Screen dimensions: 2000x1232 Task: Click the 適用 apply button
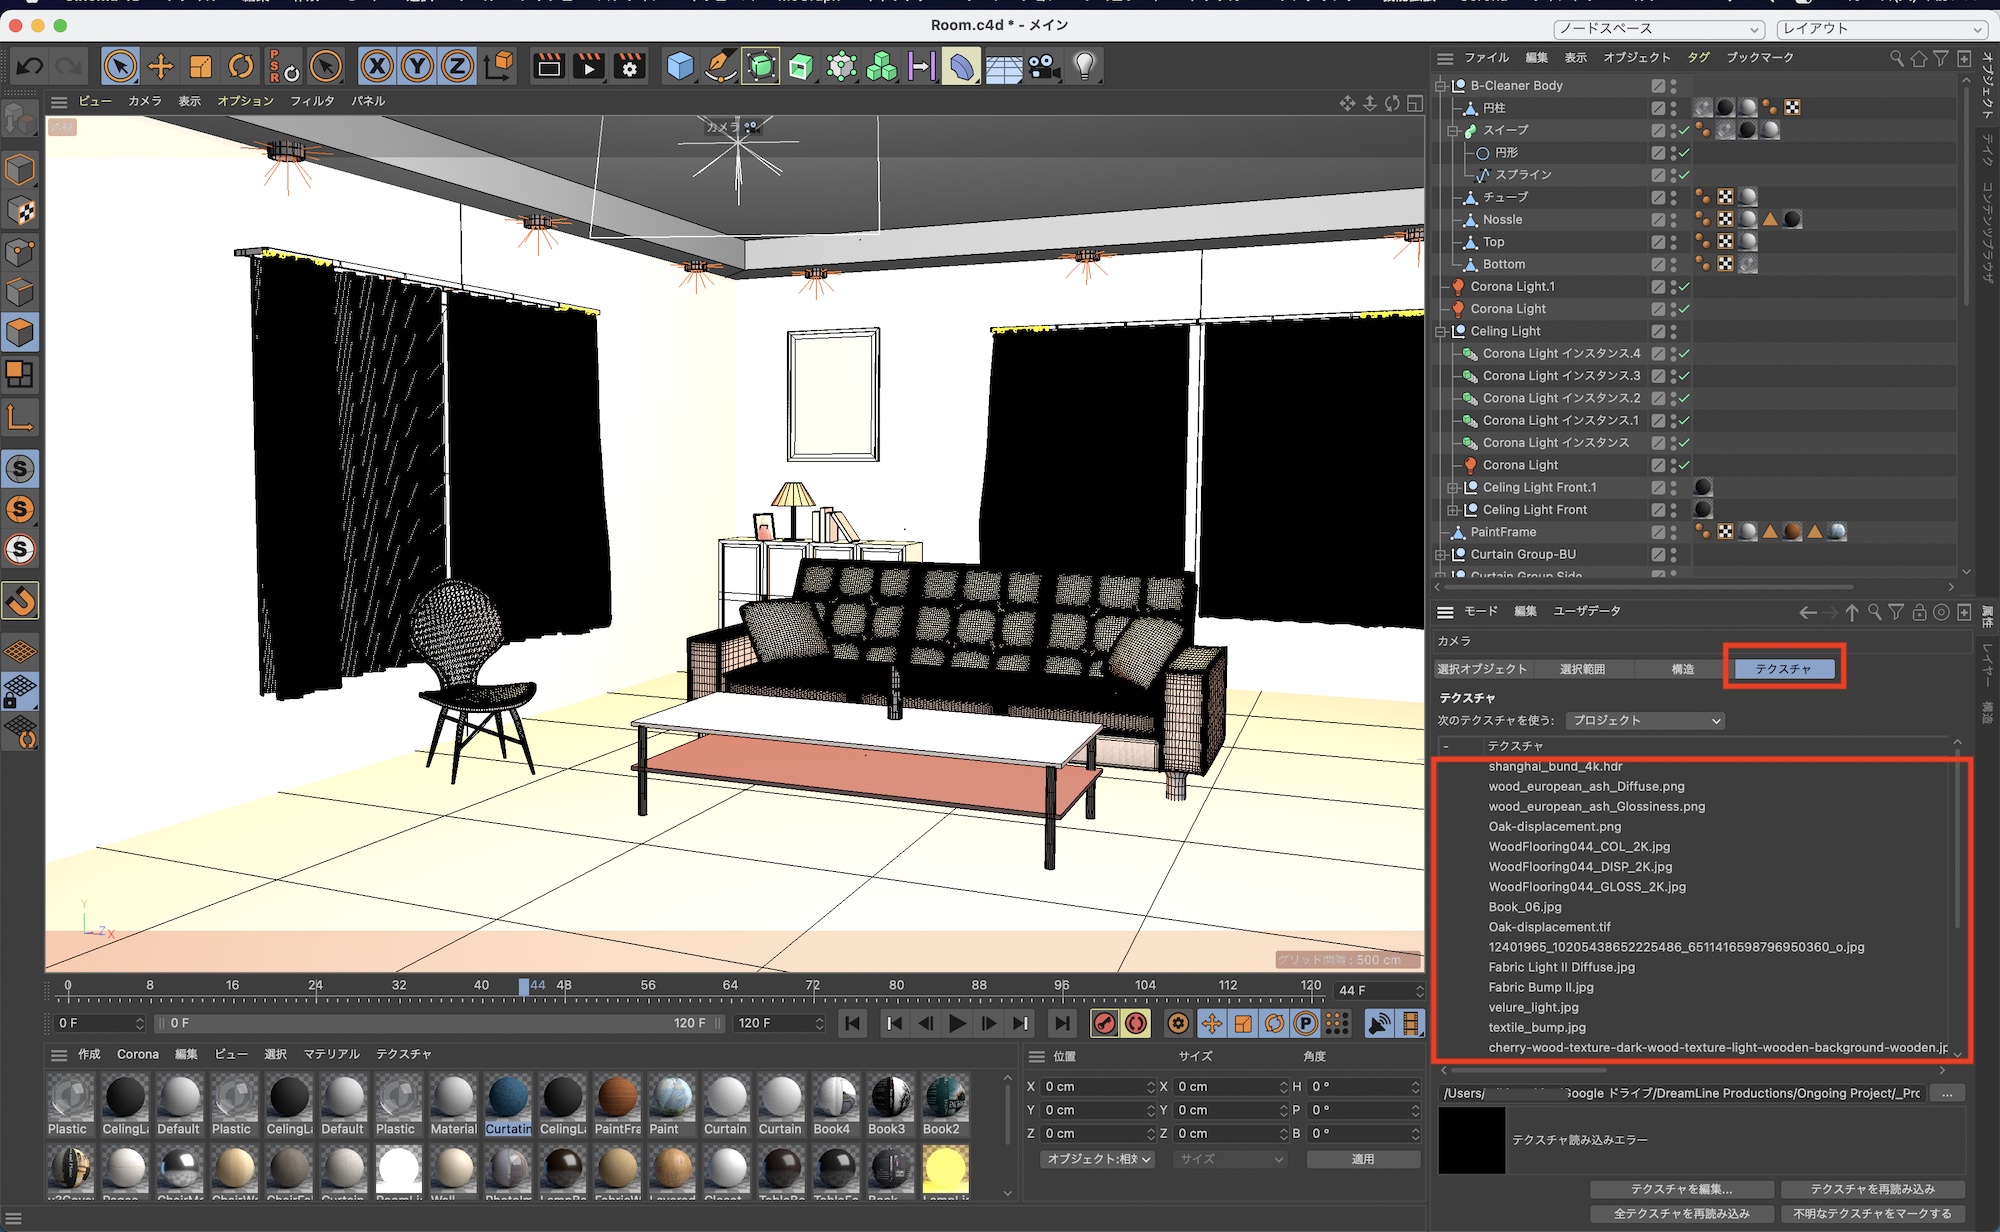click(x=1362, y=1159)
